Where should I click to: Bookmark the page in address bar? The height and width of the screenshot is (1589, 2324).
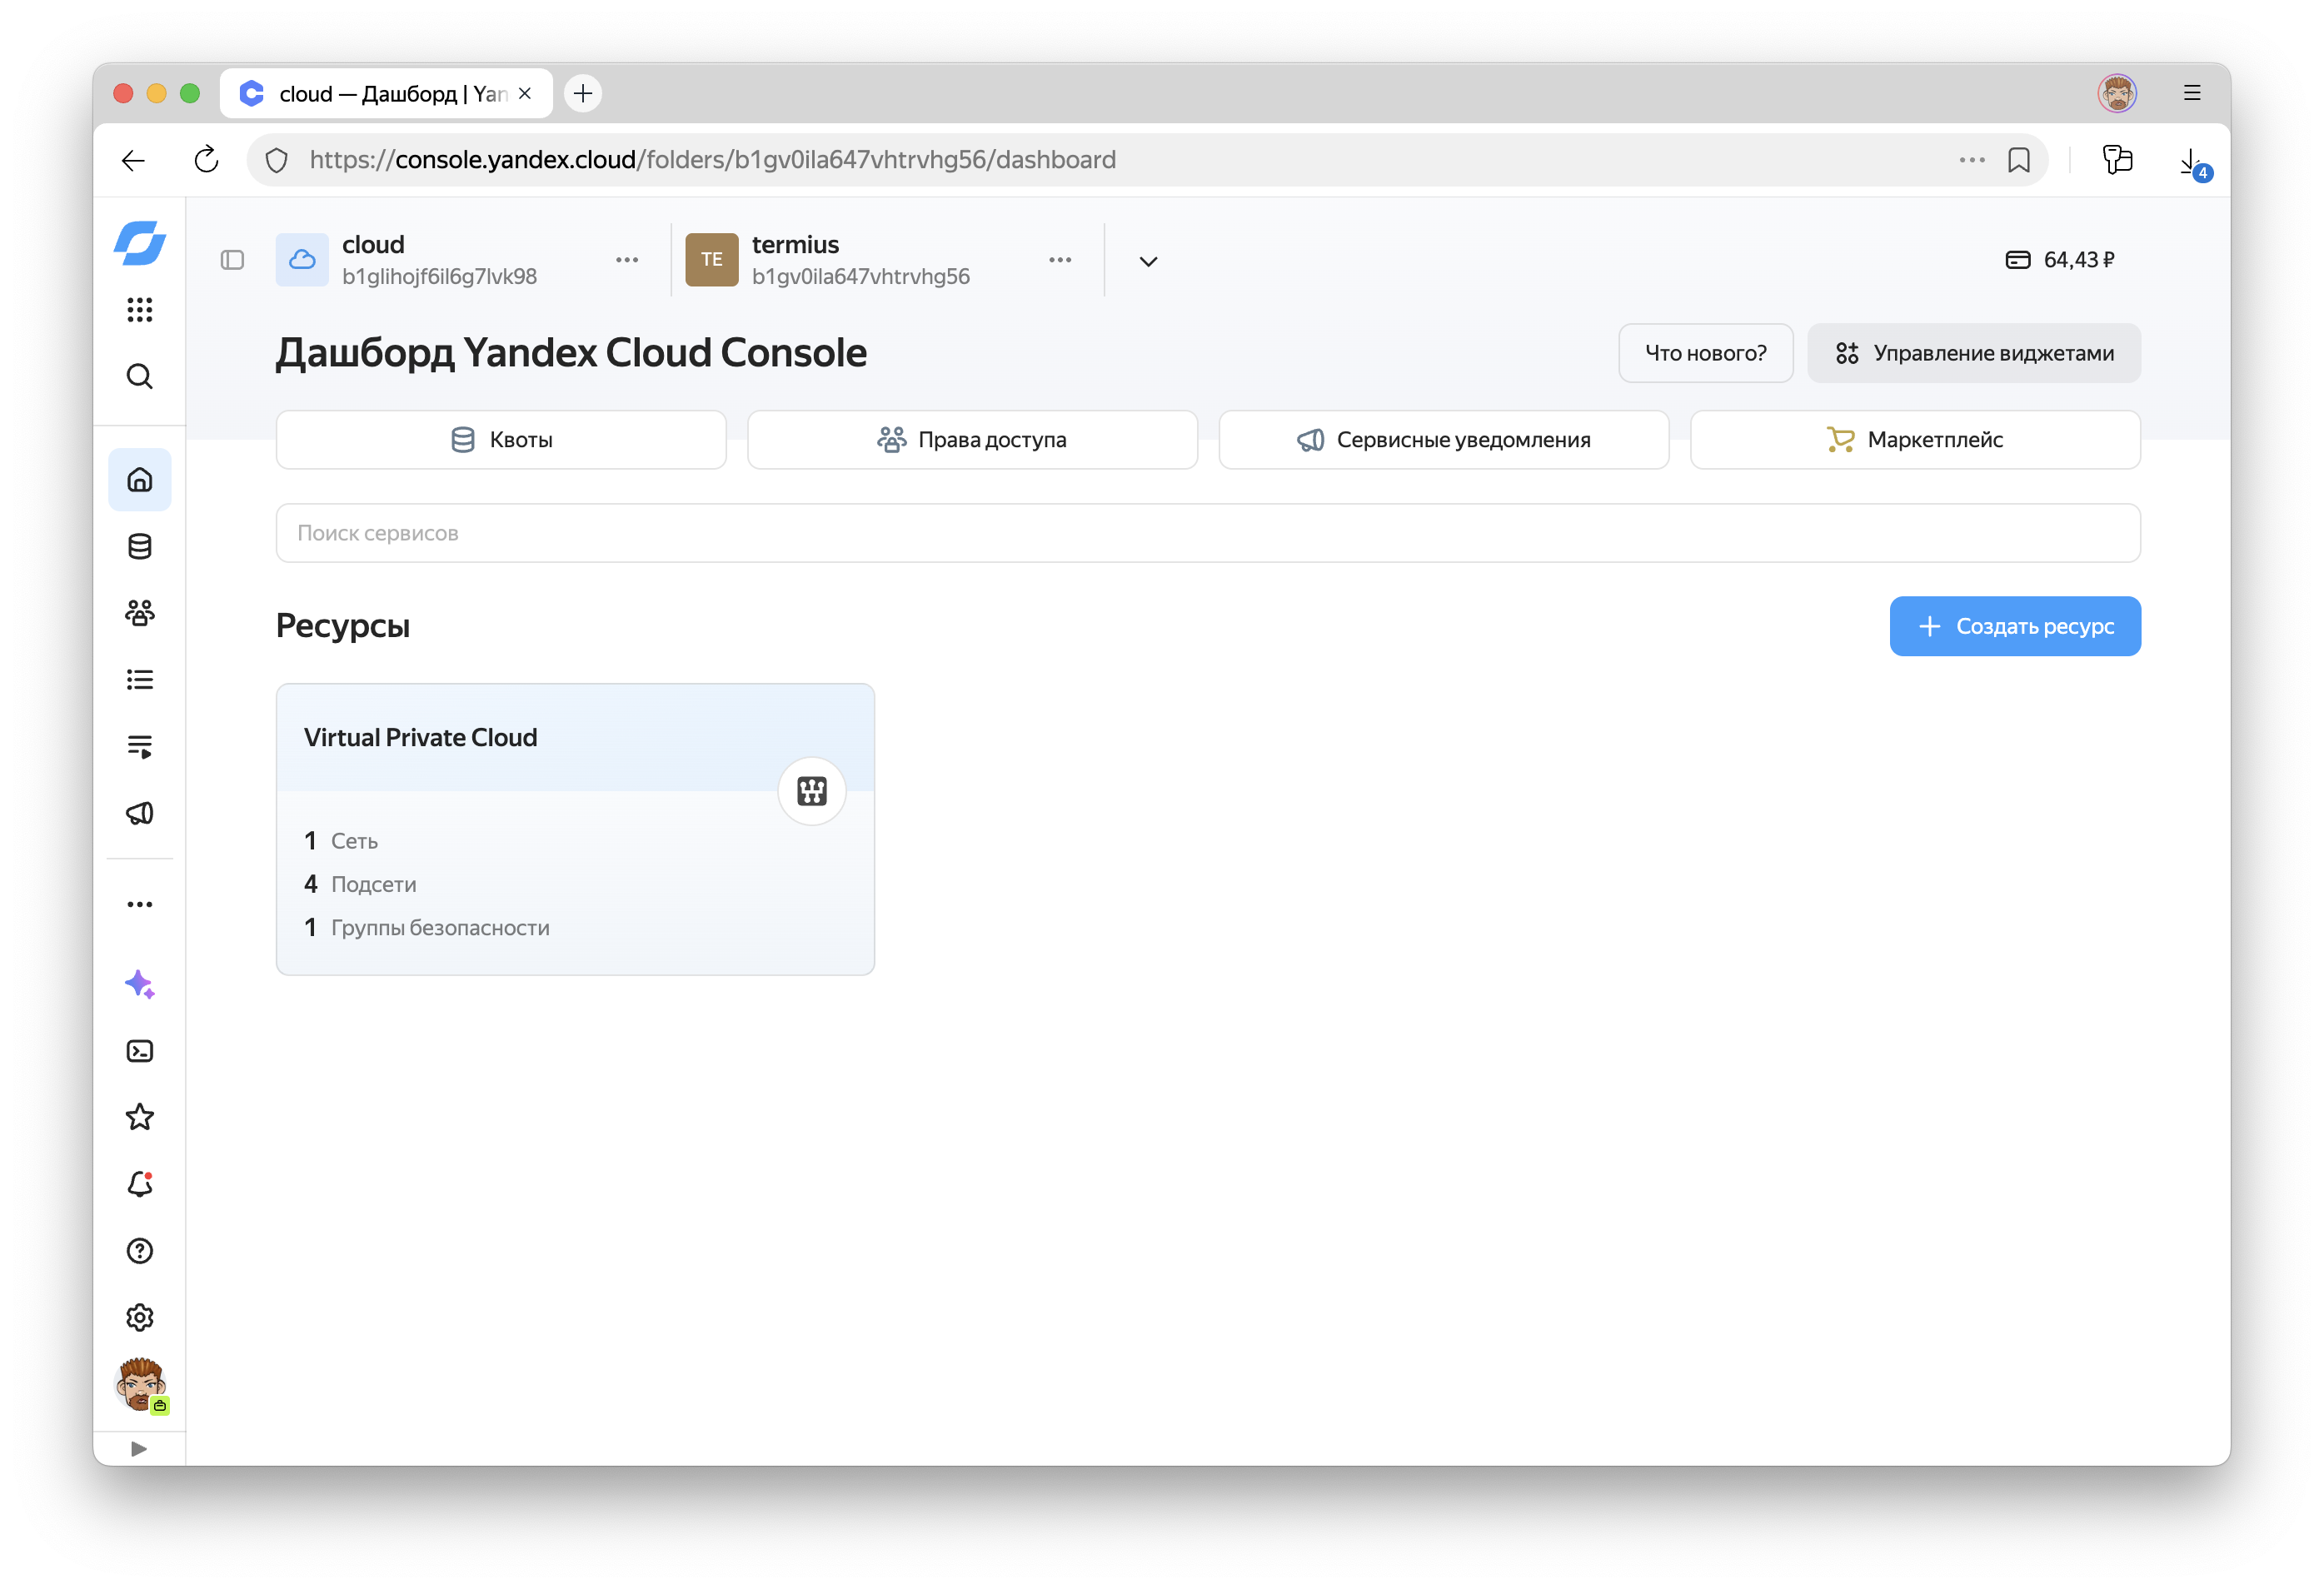[x=2018, y=160]
